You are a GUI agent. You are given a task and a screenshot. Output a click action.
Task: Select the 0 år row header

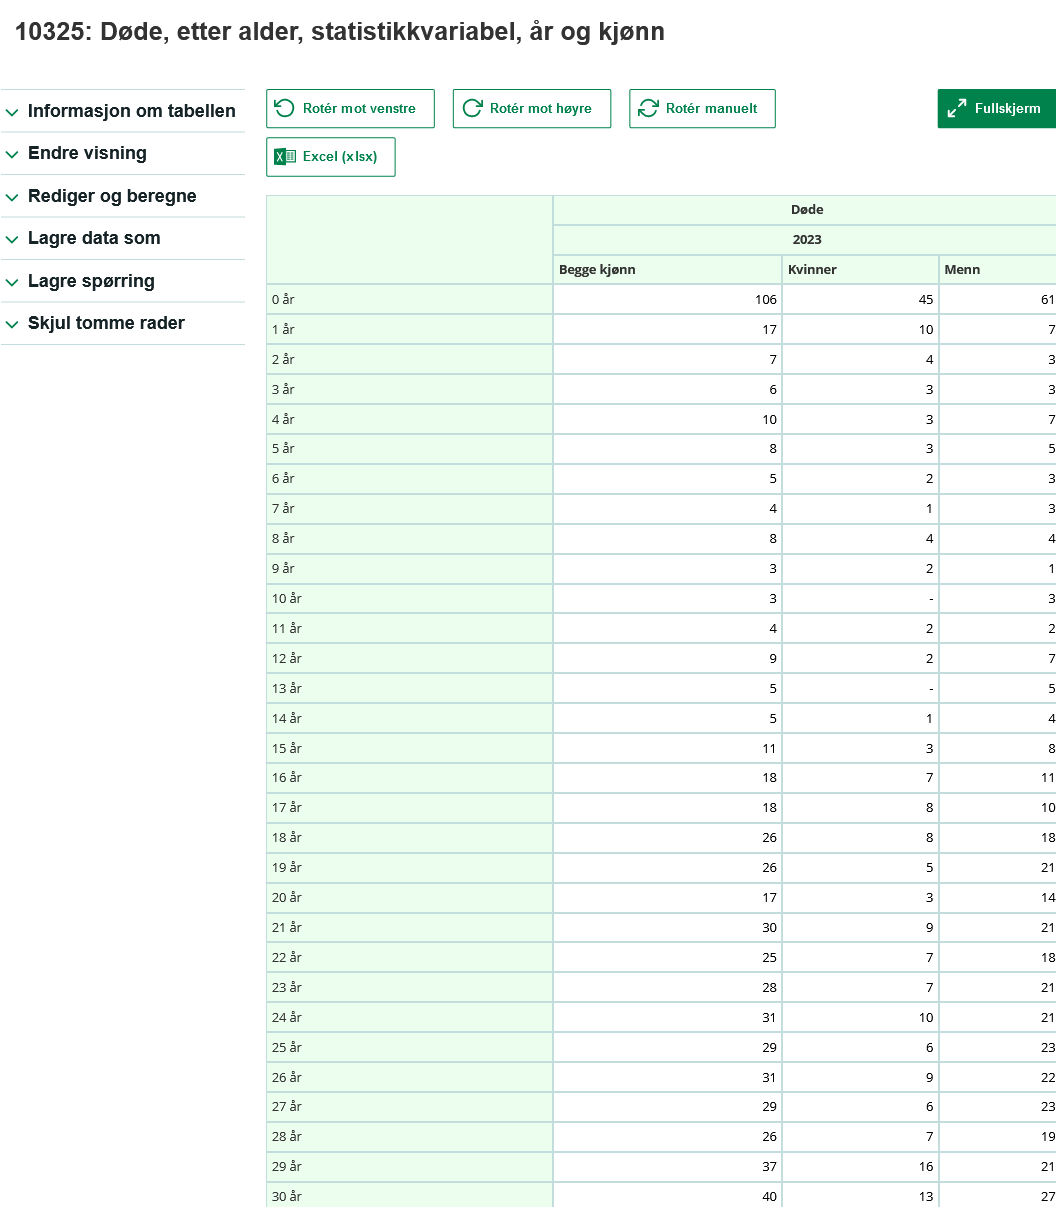409,299
